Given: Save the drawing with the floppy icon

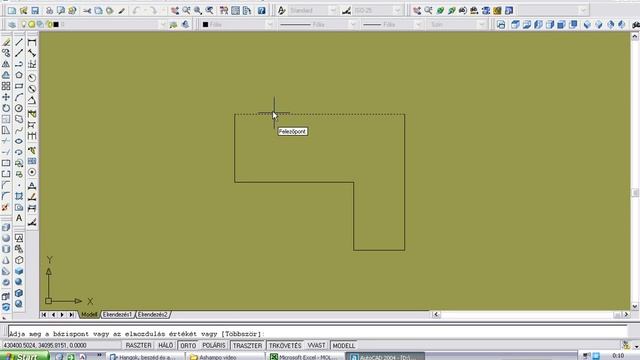Looking at the screenshot, I should 35,11.
